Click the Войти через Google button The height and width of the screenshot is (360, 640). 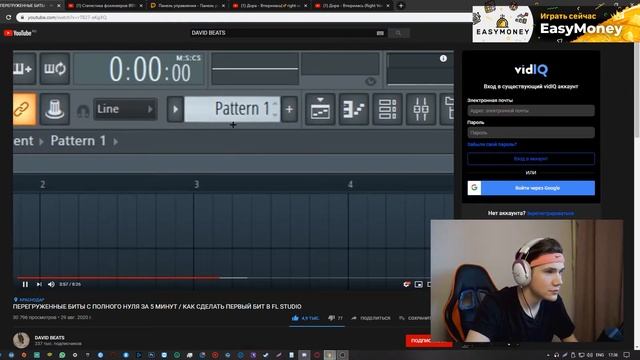pos(531,188)
